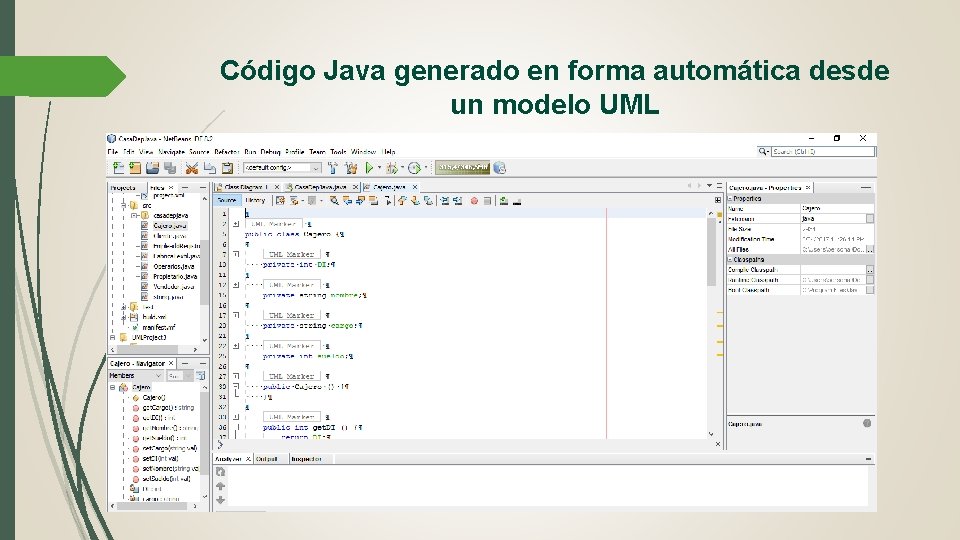Click the Search (Ctrl+I) input field
This screenshot has width=960, height=540.
pyautogui.click(x=822, y=151)
